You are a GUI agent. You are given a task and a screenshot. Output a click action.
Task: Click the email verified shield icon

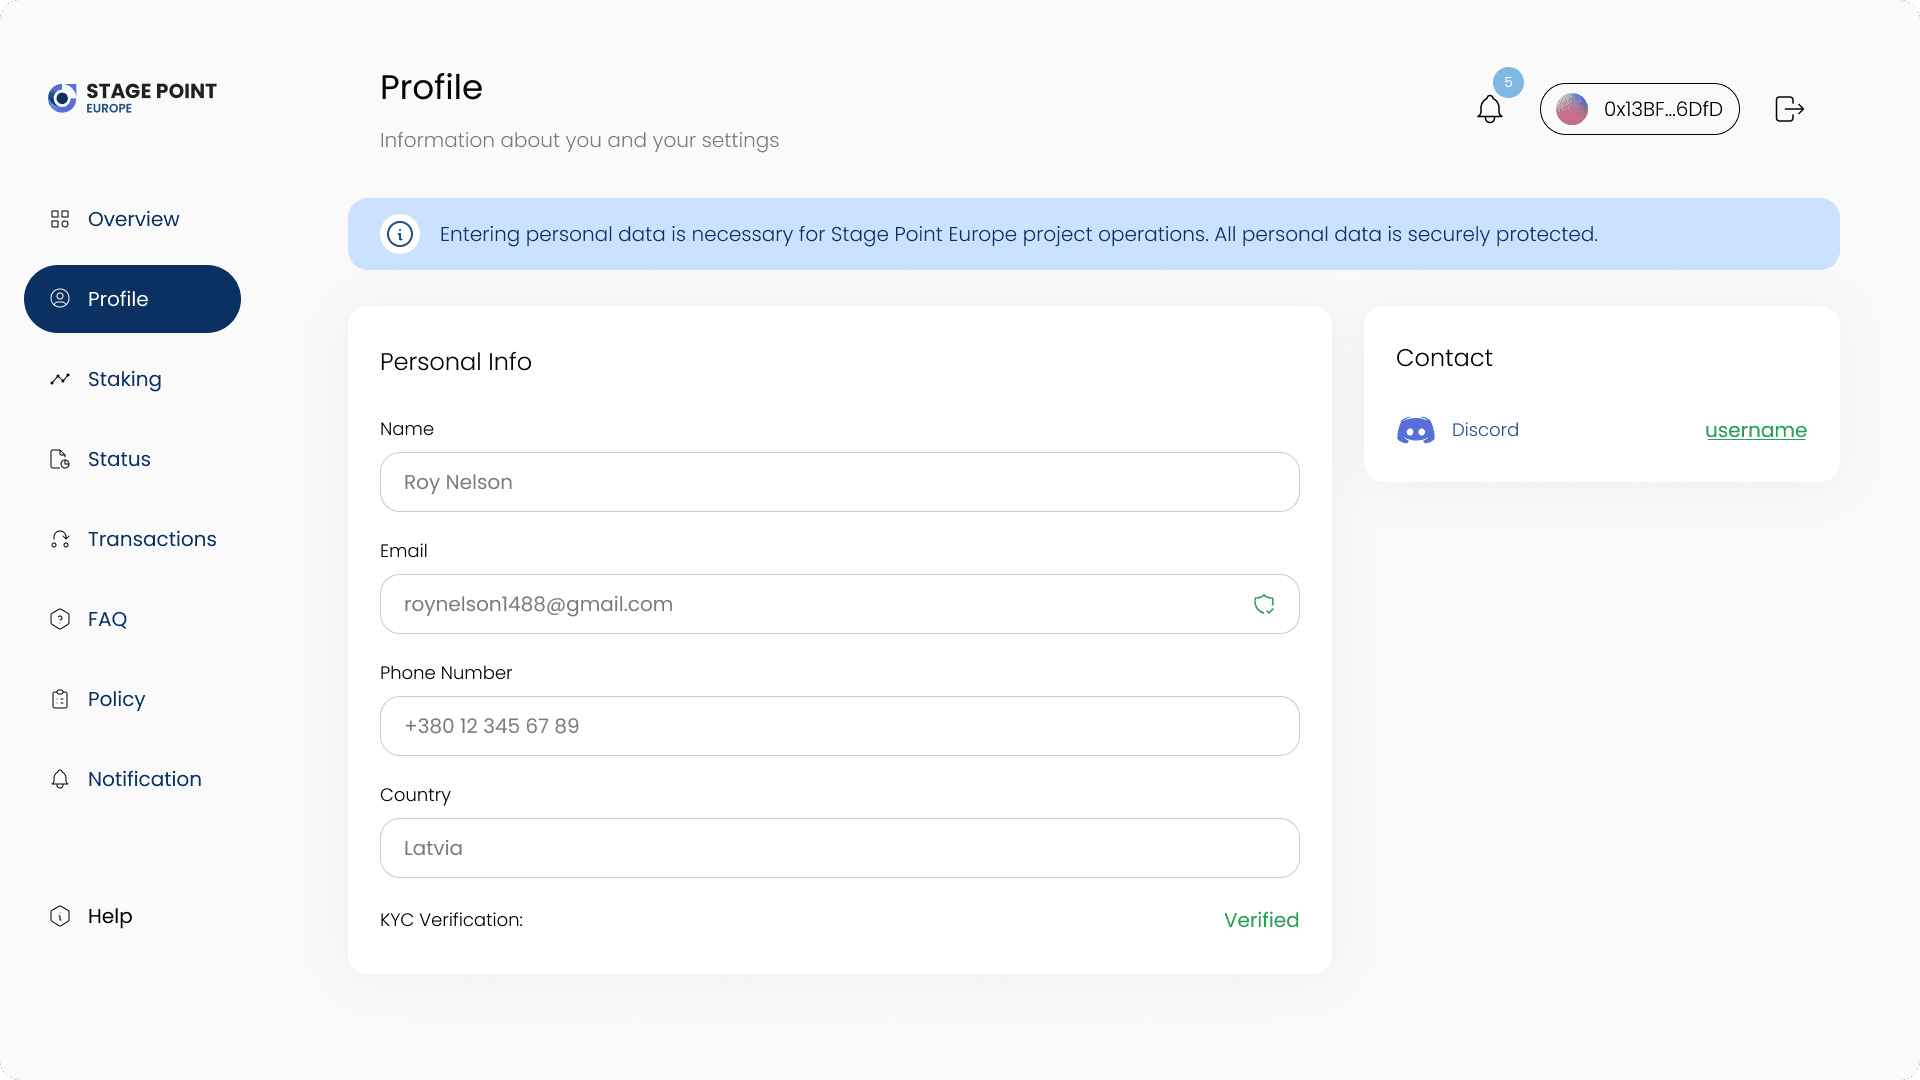tap(1264, 604)
